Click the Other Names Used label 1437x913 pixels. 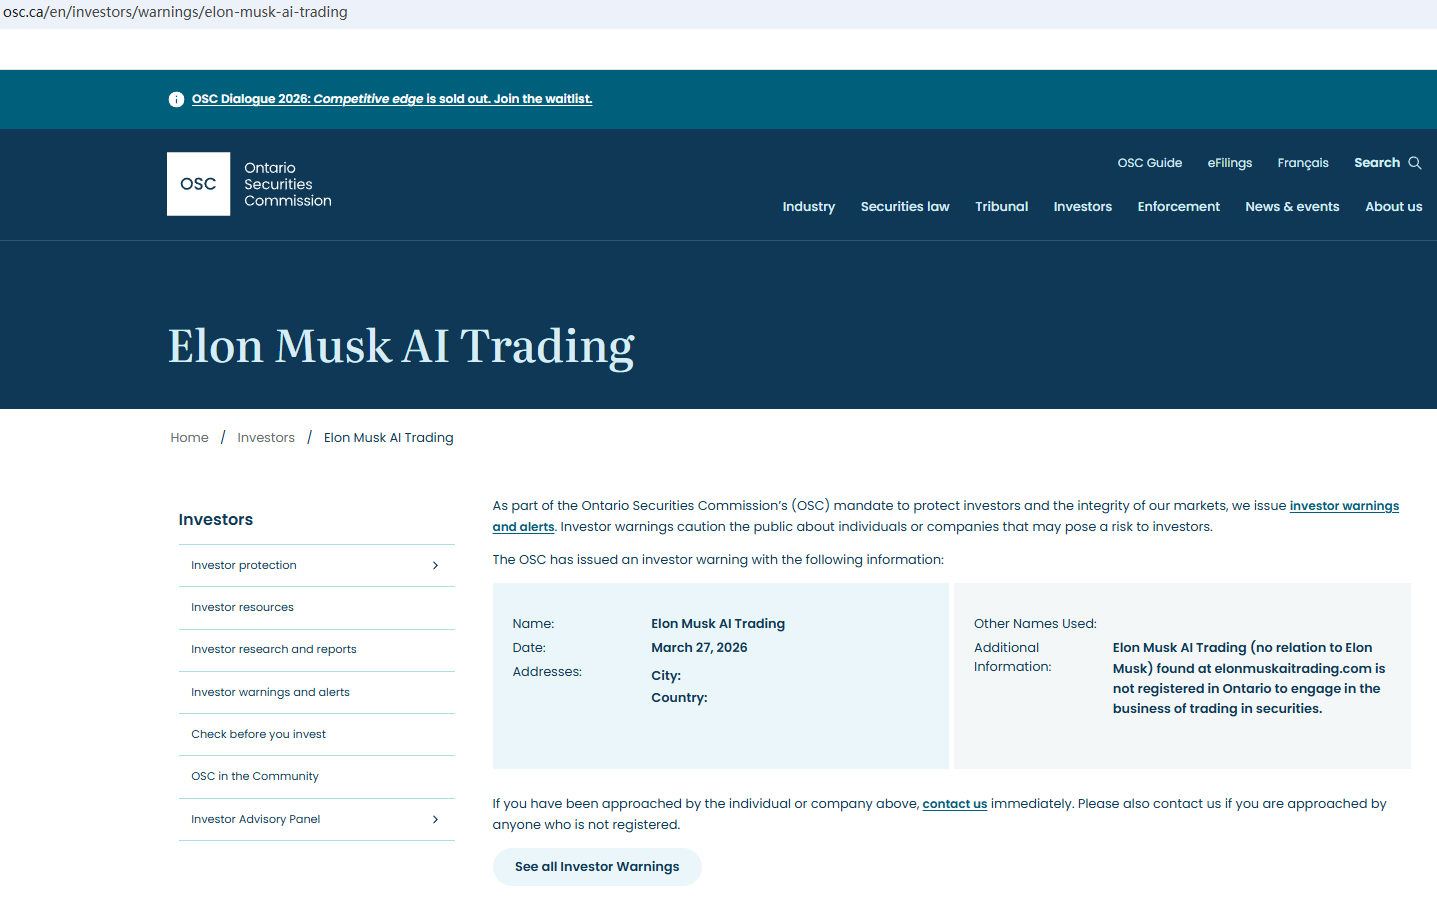point(1035,624)
